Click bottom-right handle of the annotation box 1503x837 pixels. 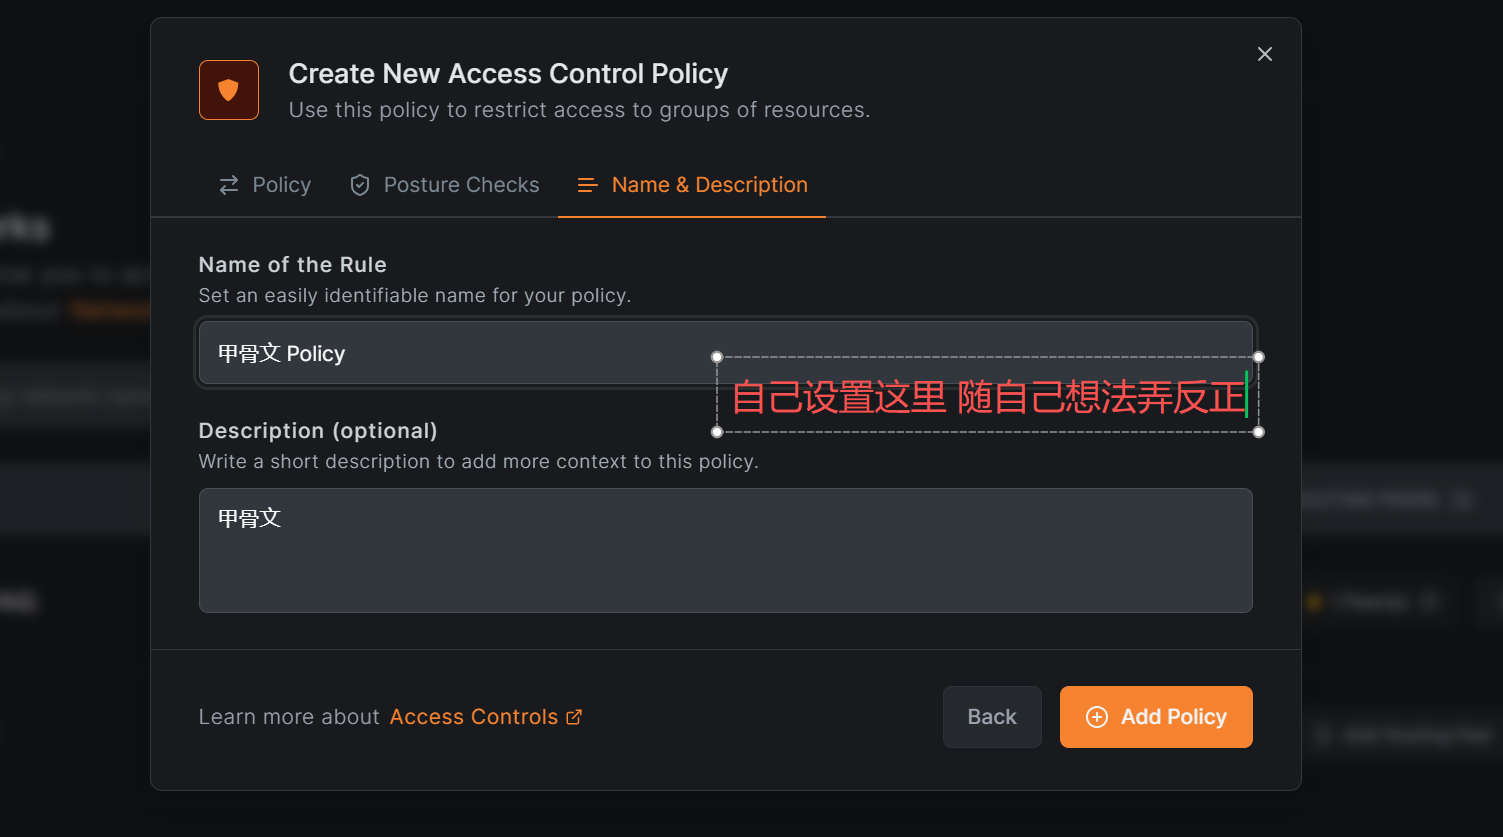1259,432
